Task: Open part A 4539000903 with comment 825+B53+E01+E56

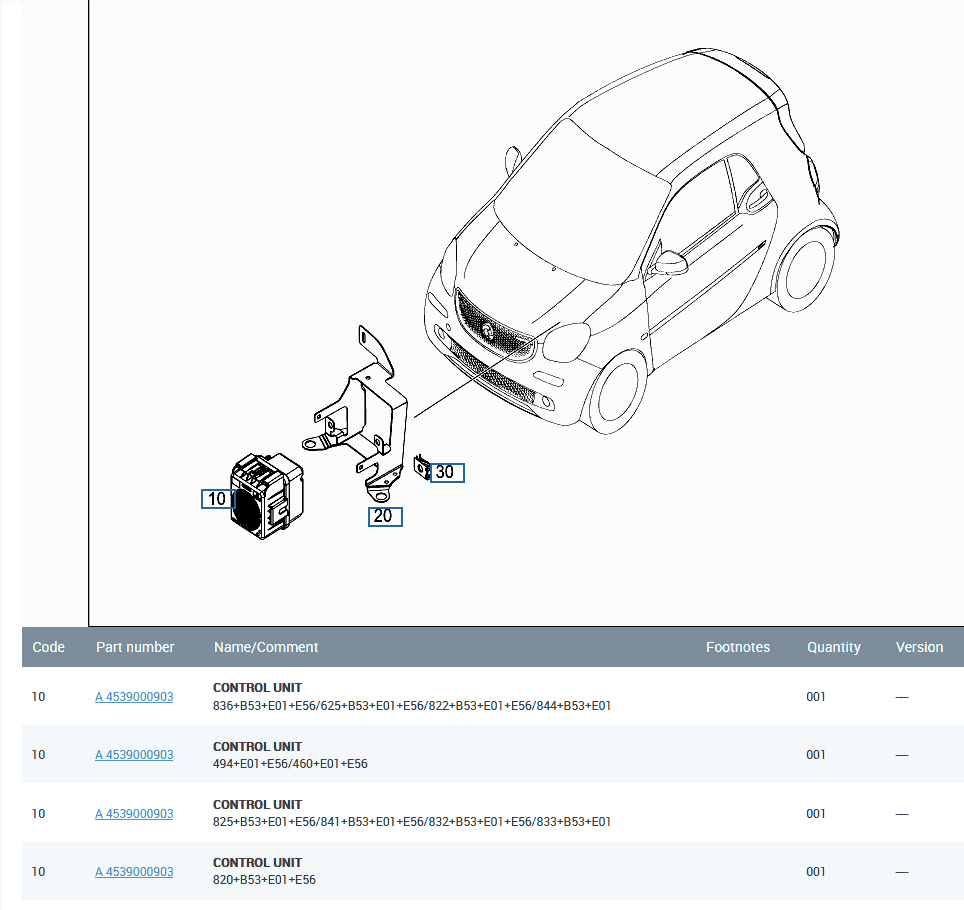Action: pos(134,813)
